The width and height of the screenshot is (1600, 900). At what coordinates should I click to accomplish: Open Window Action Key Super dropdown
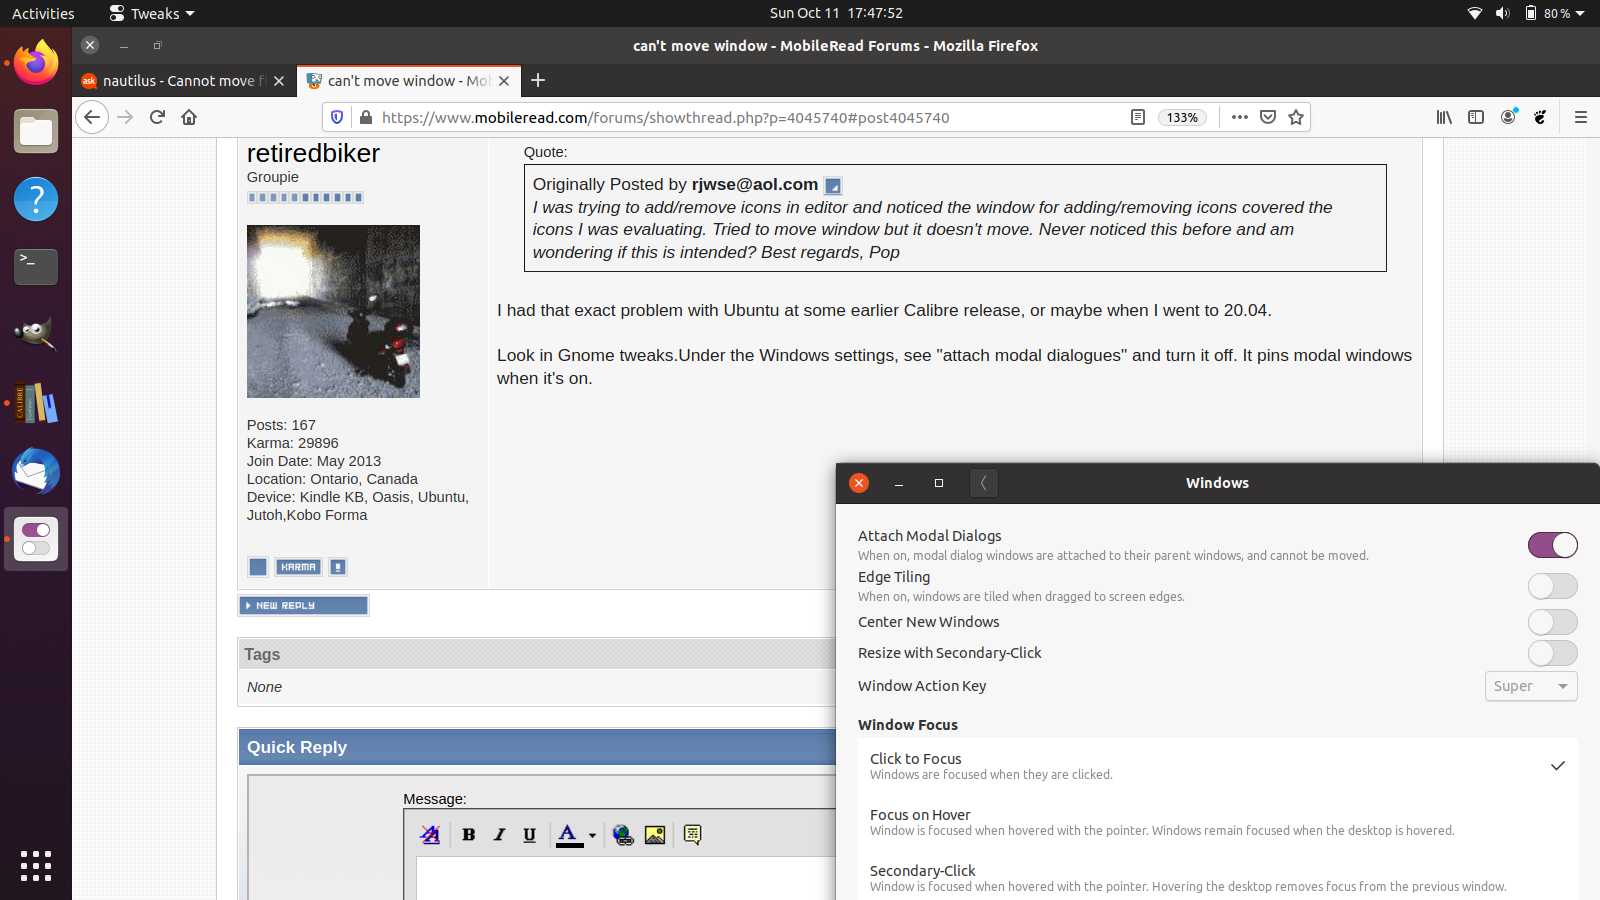coord(1531,686)
